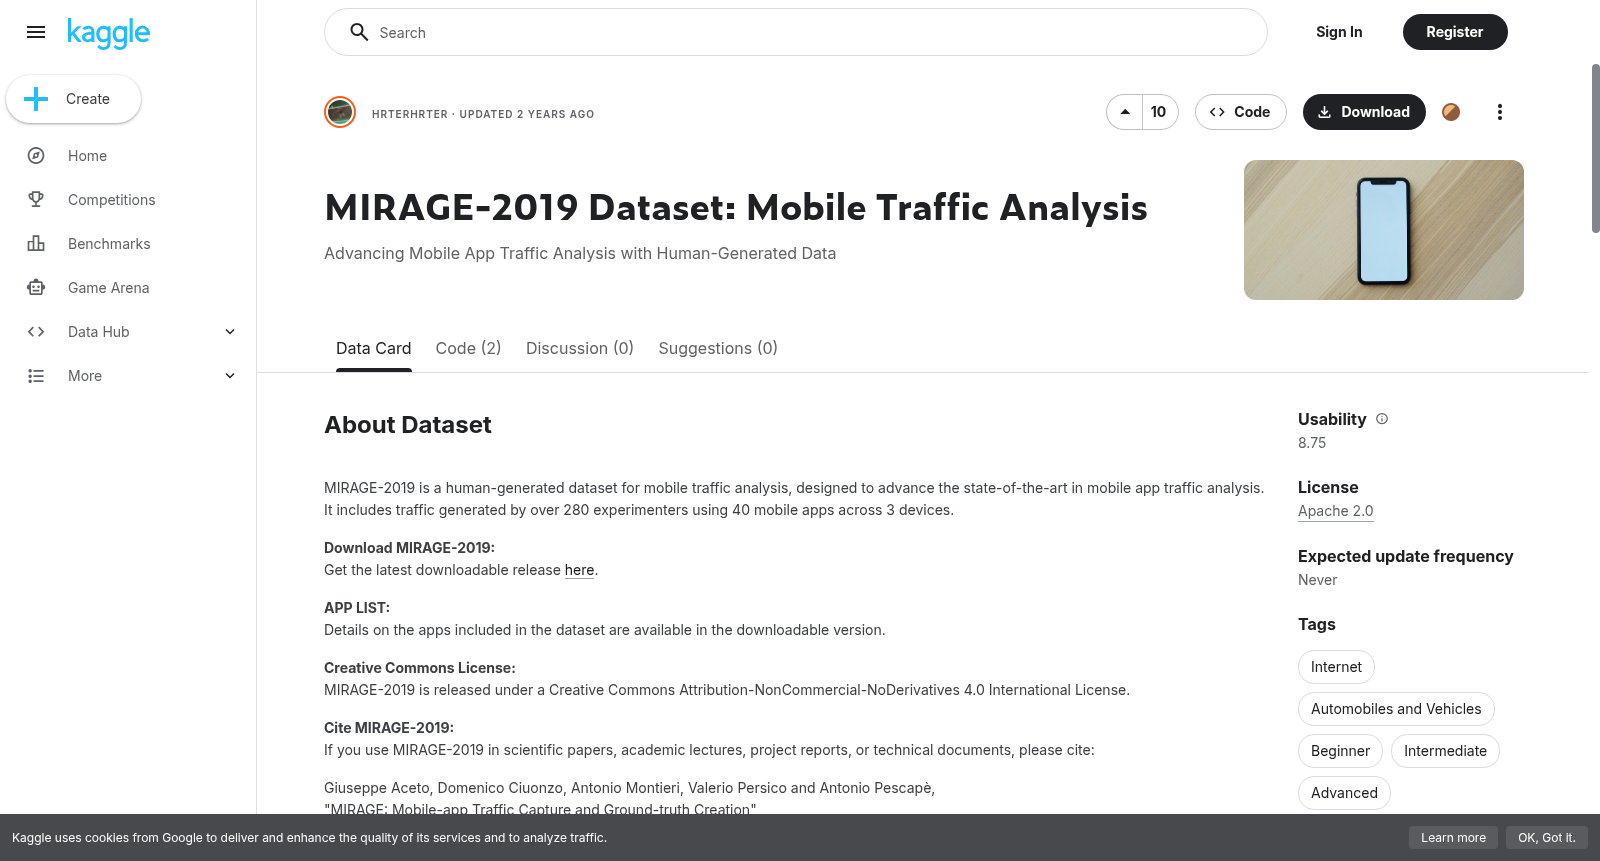Image resolution: width=1600 pixels, height=861 pixels.
Task: Click the 'Creative Commons License:' heading text
Action: 420,668
